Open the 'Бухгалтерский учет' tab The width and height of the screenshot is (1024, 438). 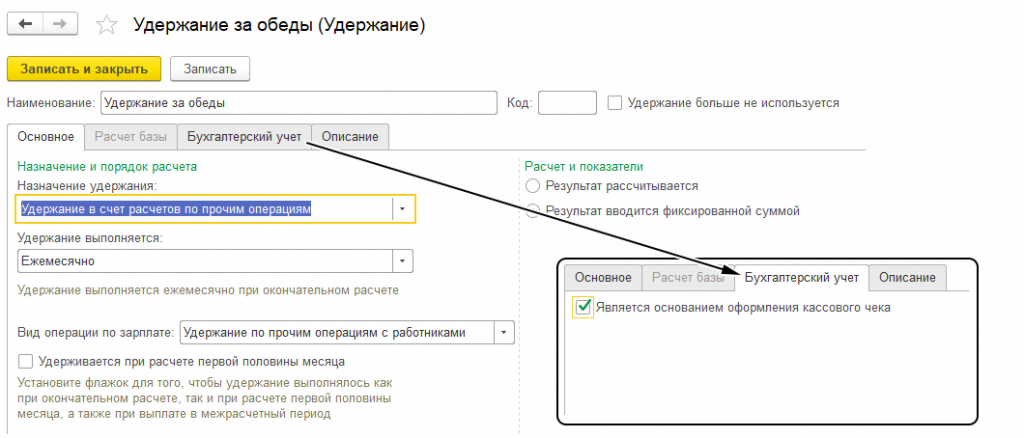[243, 136]
